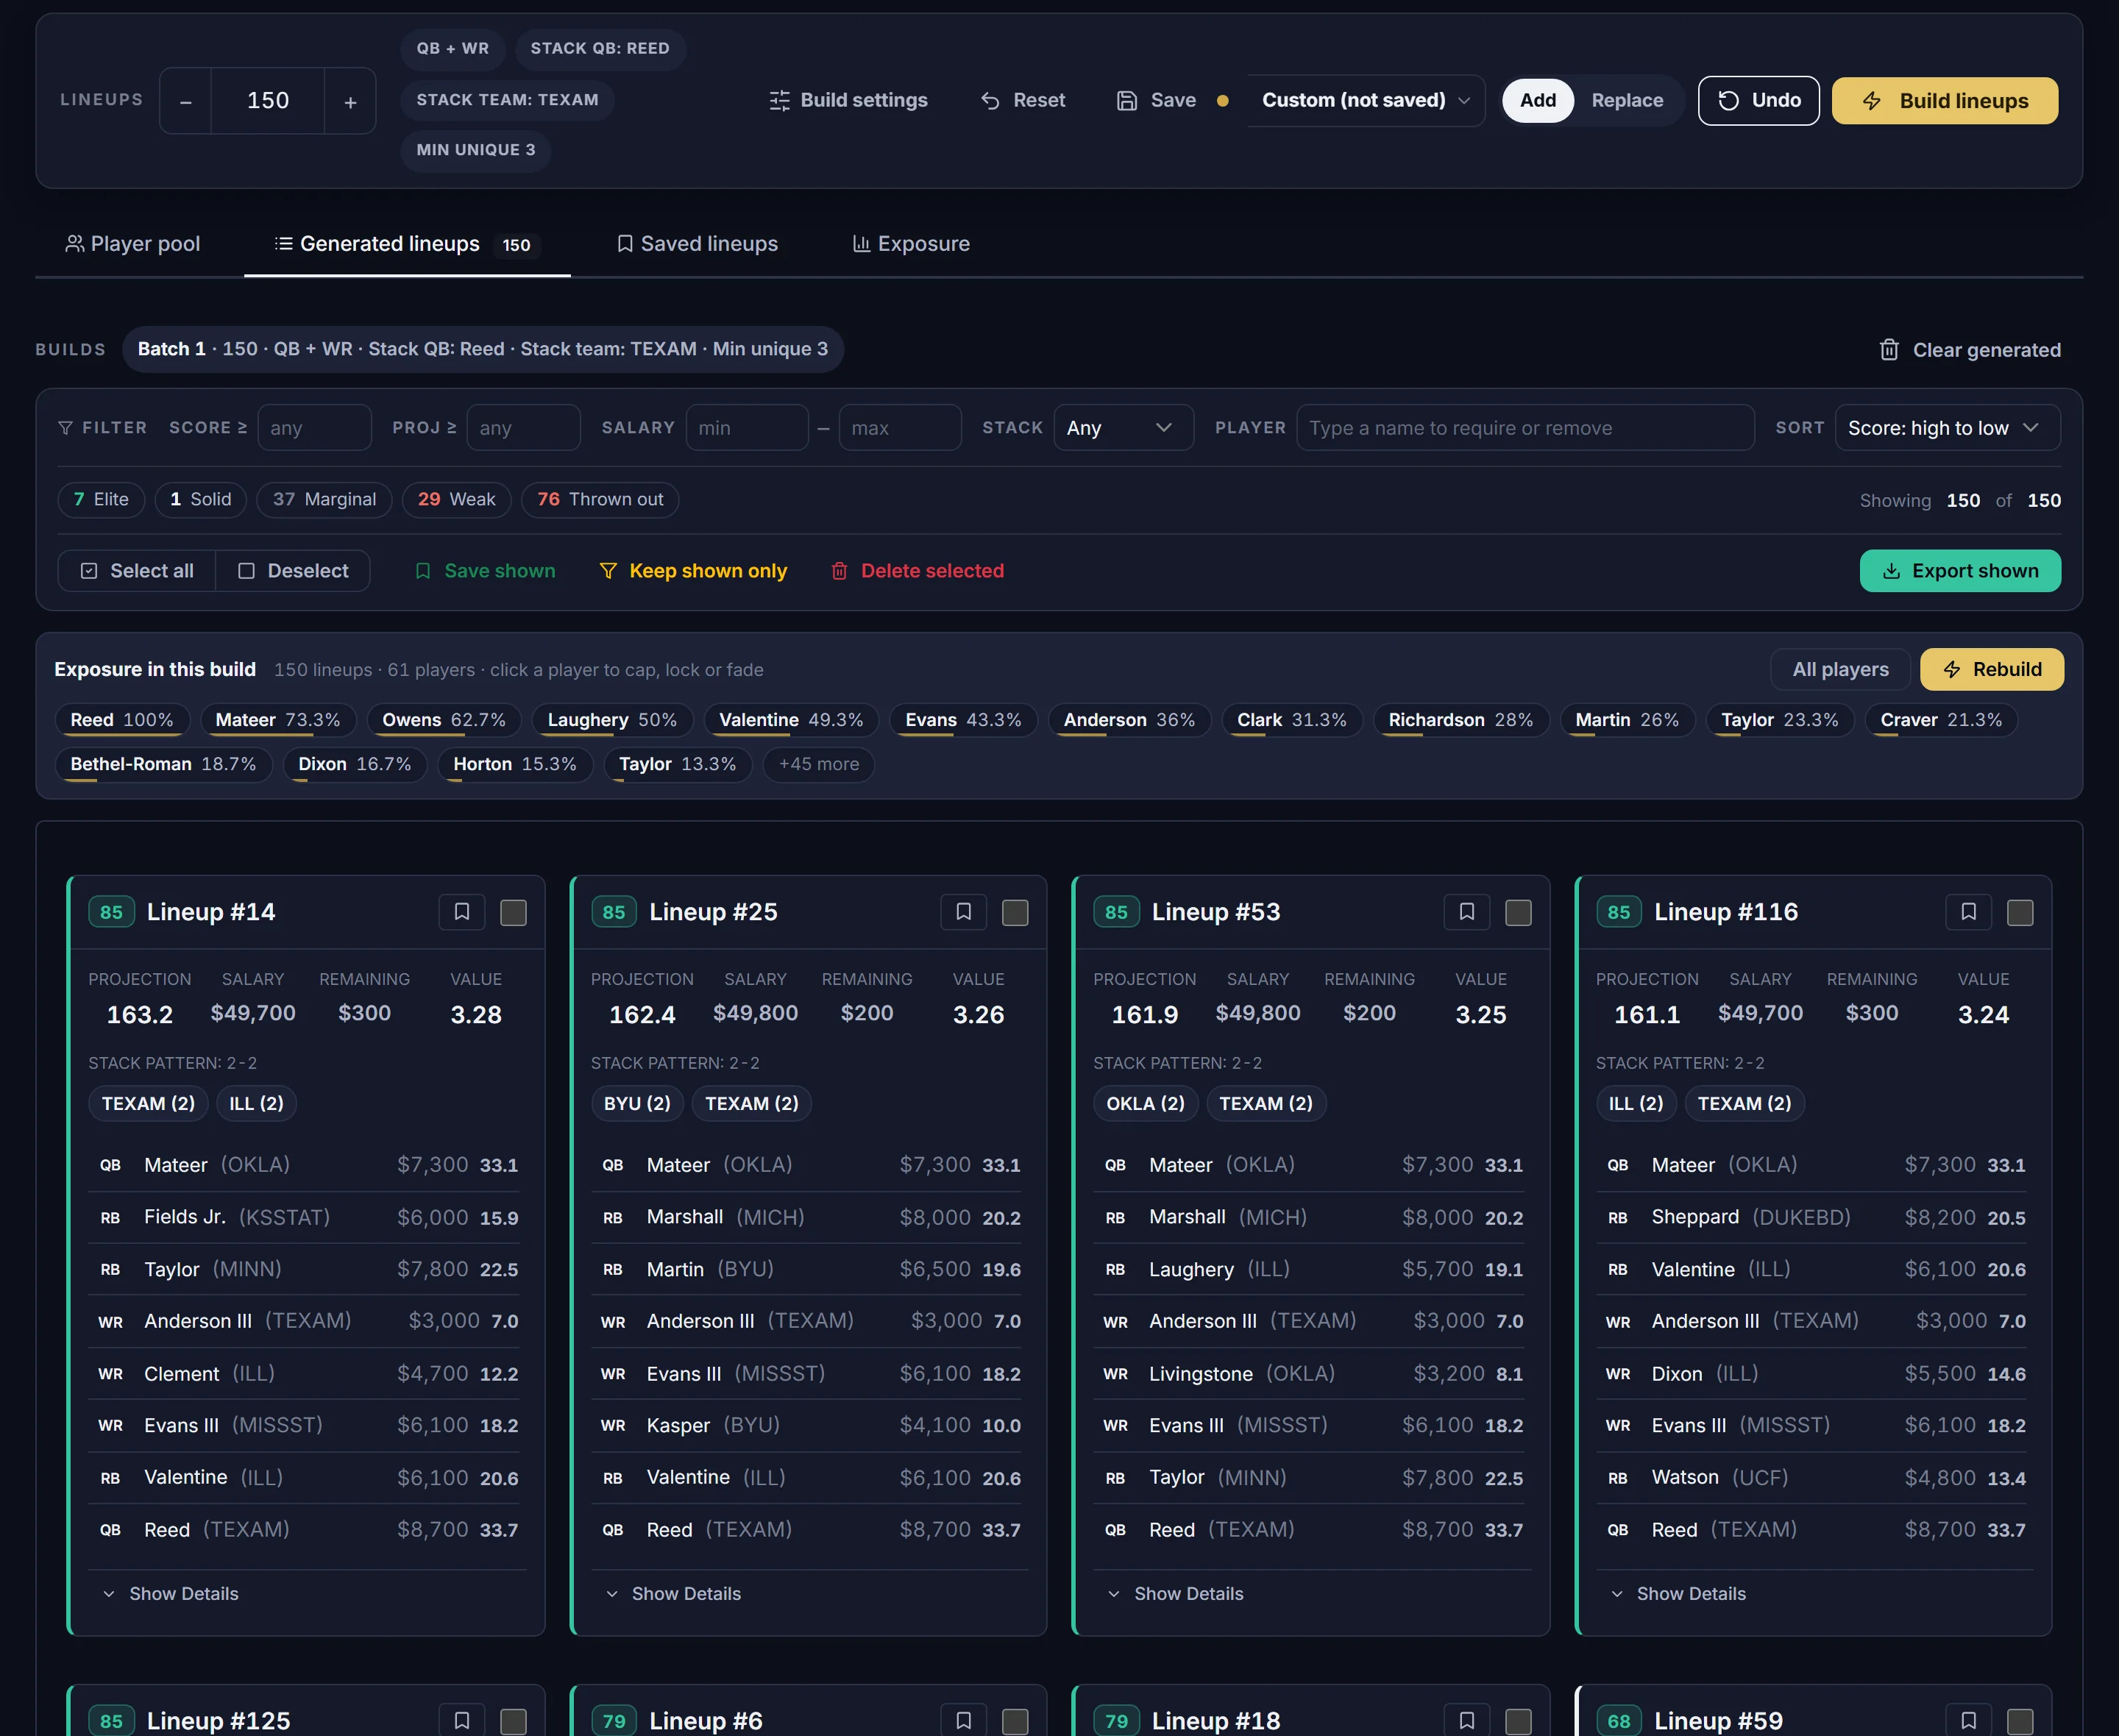Image resolution: width=2119 pixels, height=1736 pixels.
Task: Increase lineup count with the plus stepper
Action: 350,101
